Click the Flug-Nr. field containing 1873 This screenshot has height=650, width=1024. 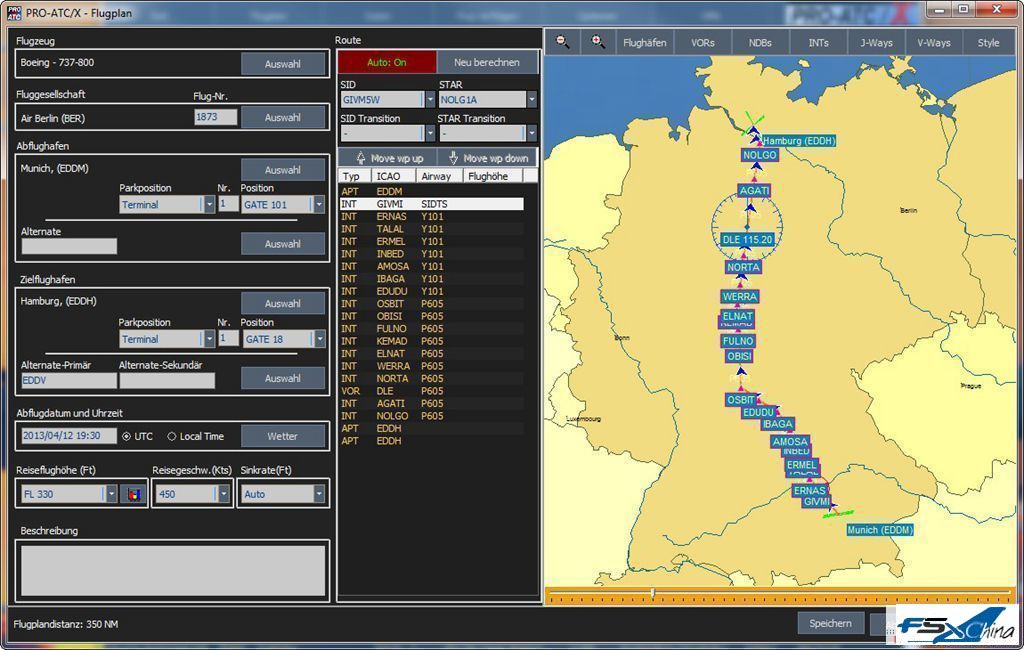[x=216, y=117]
